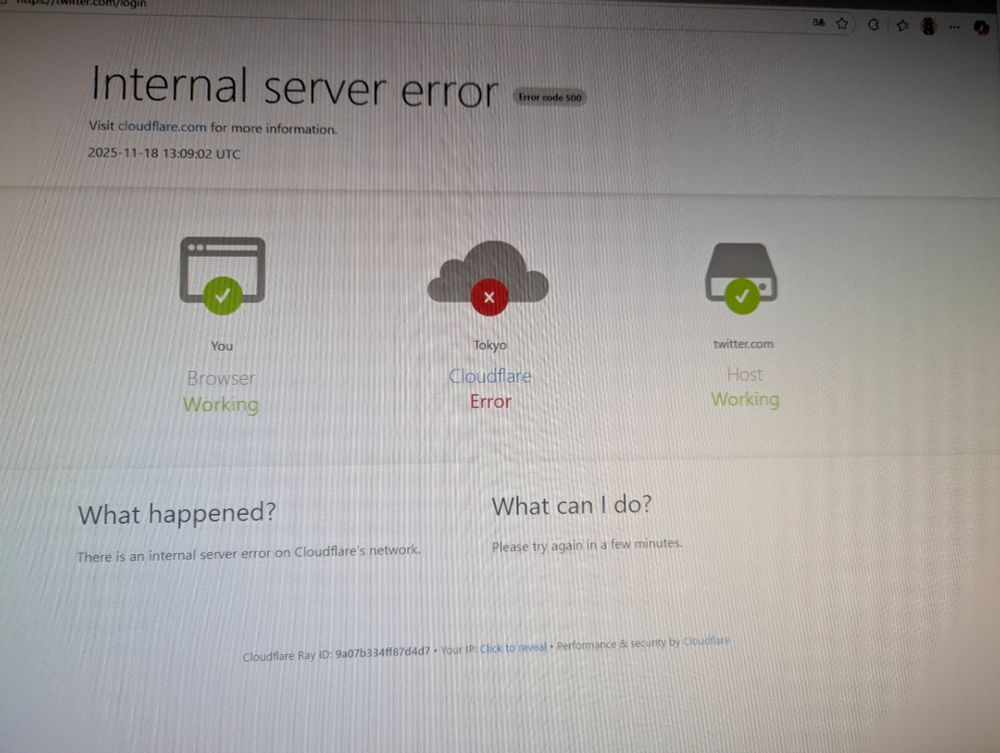Click the red X error badge

[489, 297]
